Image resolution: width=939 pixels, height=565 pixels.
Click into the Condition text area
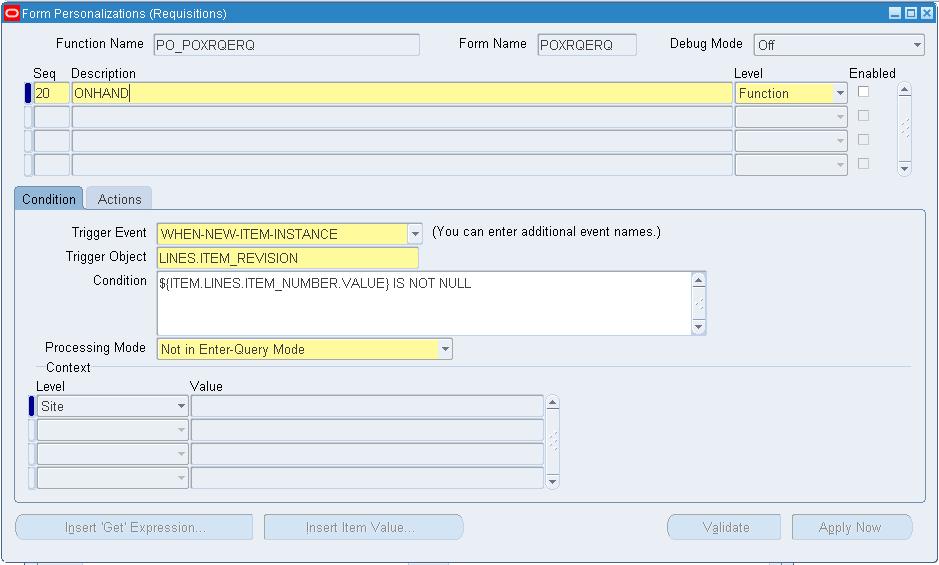(x=424, y=303)
